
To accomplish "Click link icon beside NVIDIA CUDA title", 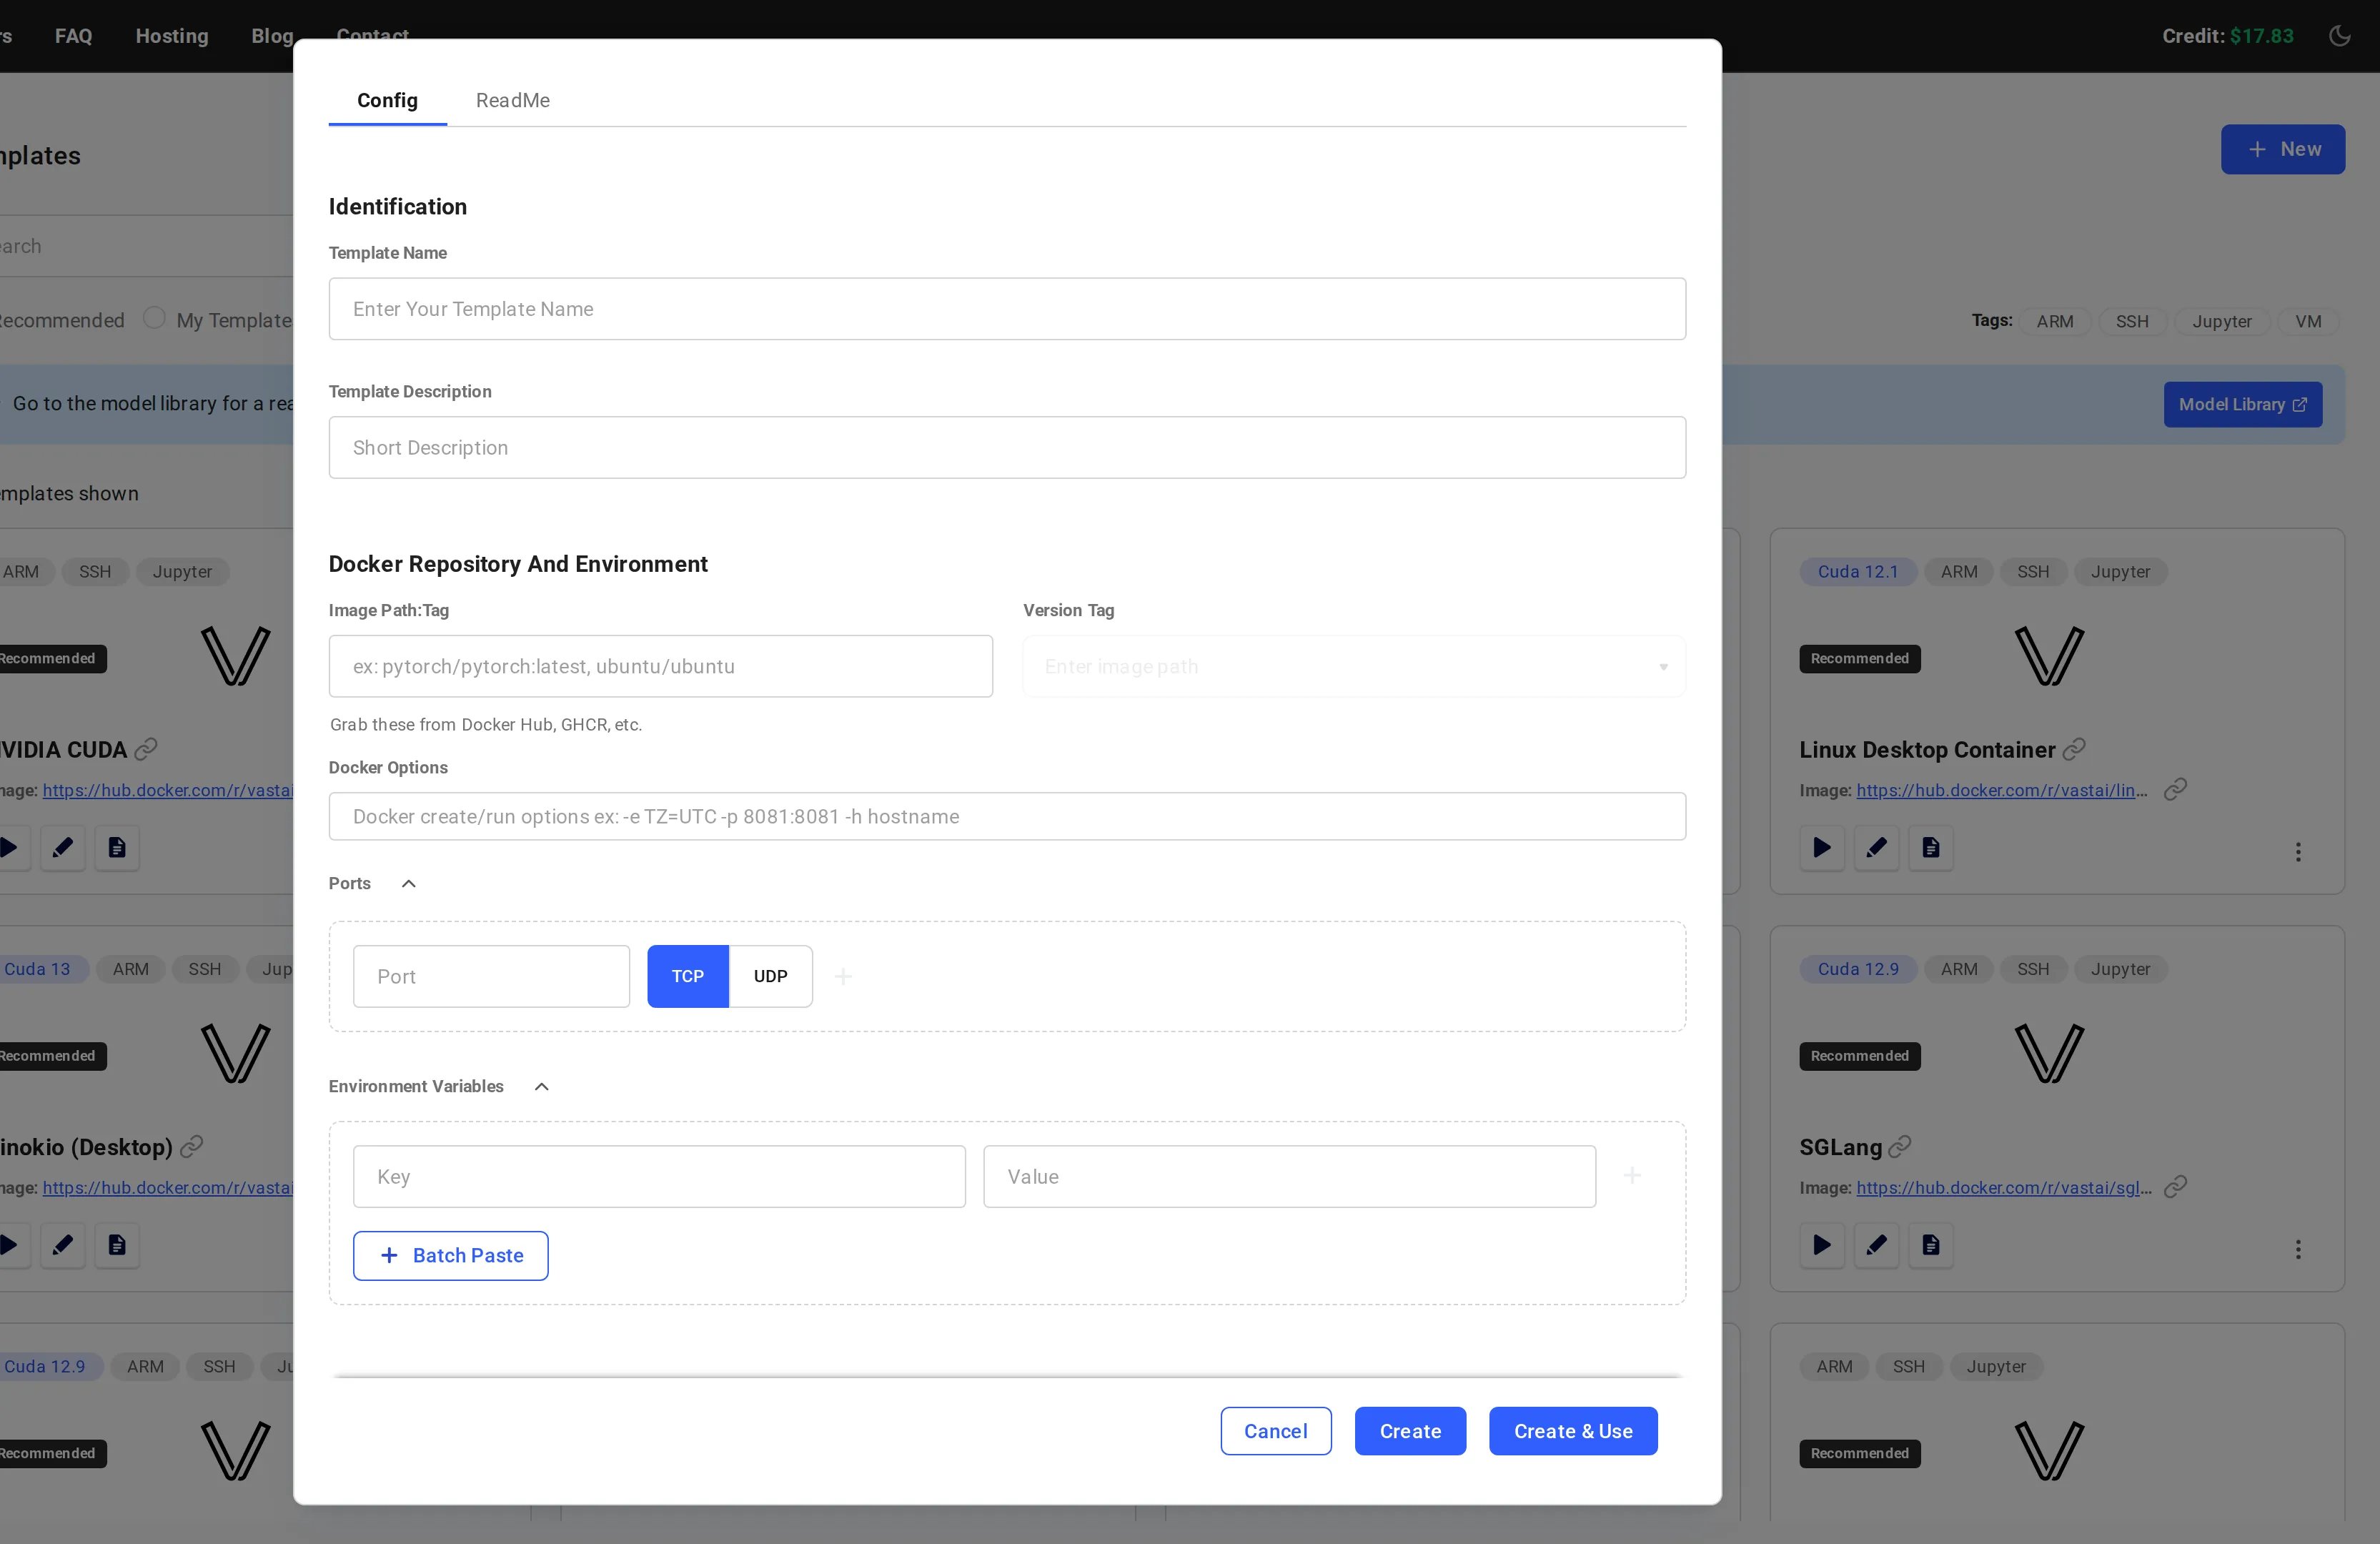I will (146, 749).
